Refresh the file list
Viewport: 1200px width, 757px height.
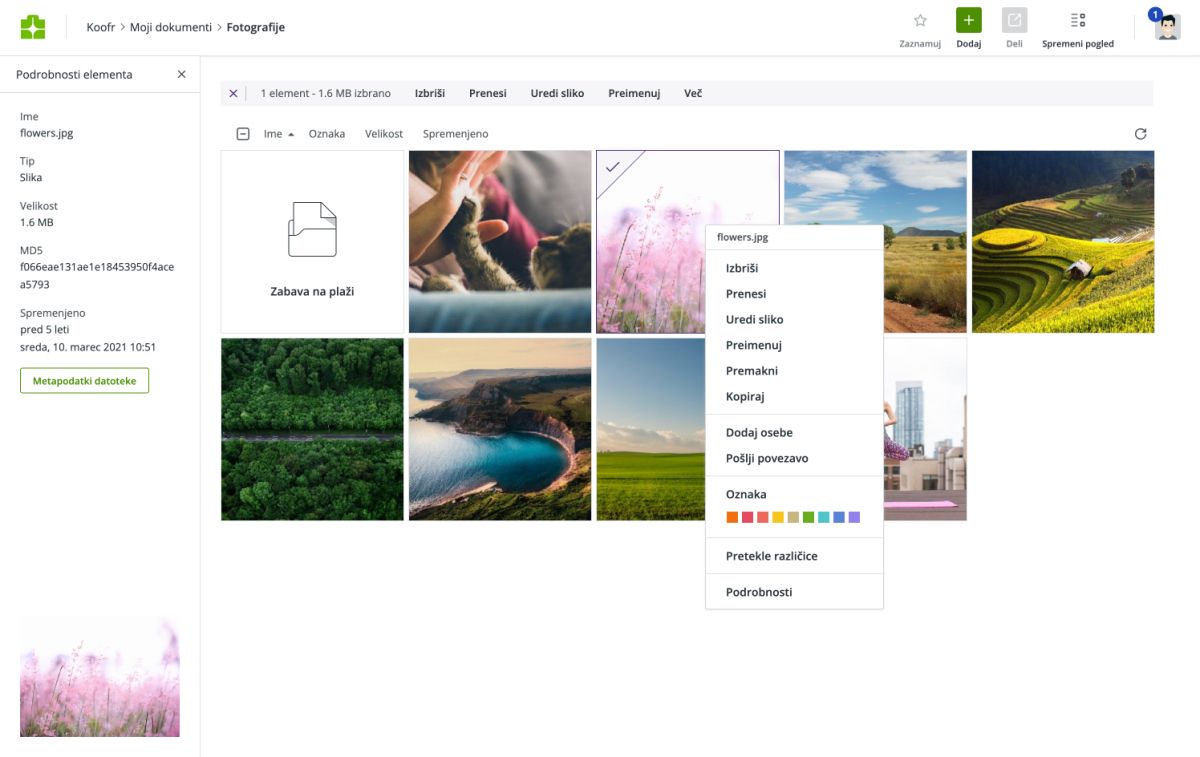(x=1140, y=134)
